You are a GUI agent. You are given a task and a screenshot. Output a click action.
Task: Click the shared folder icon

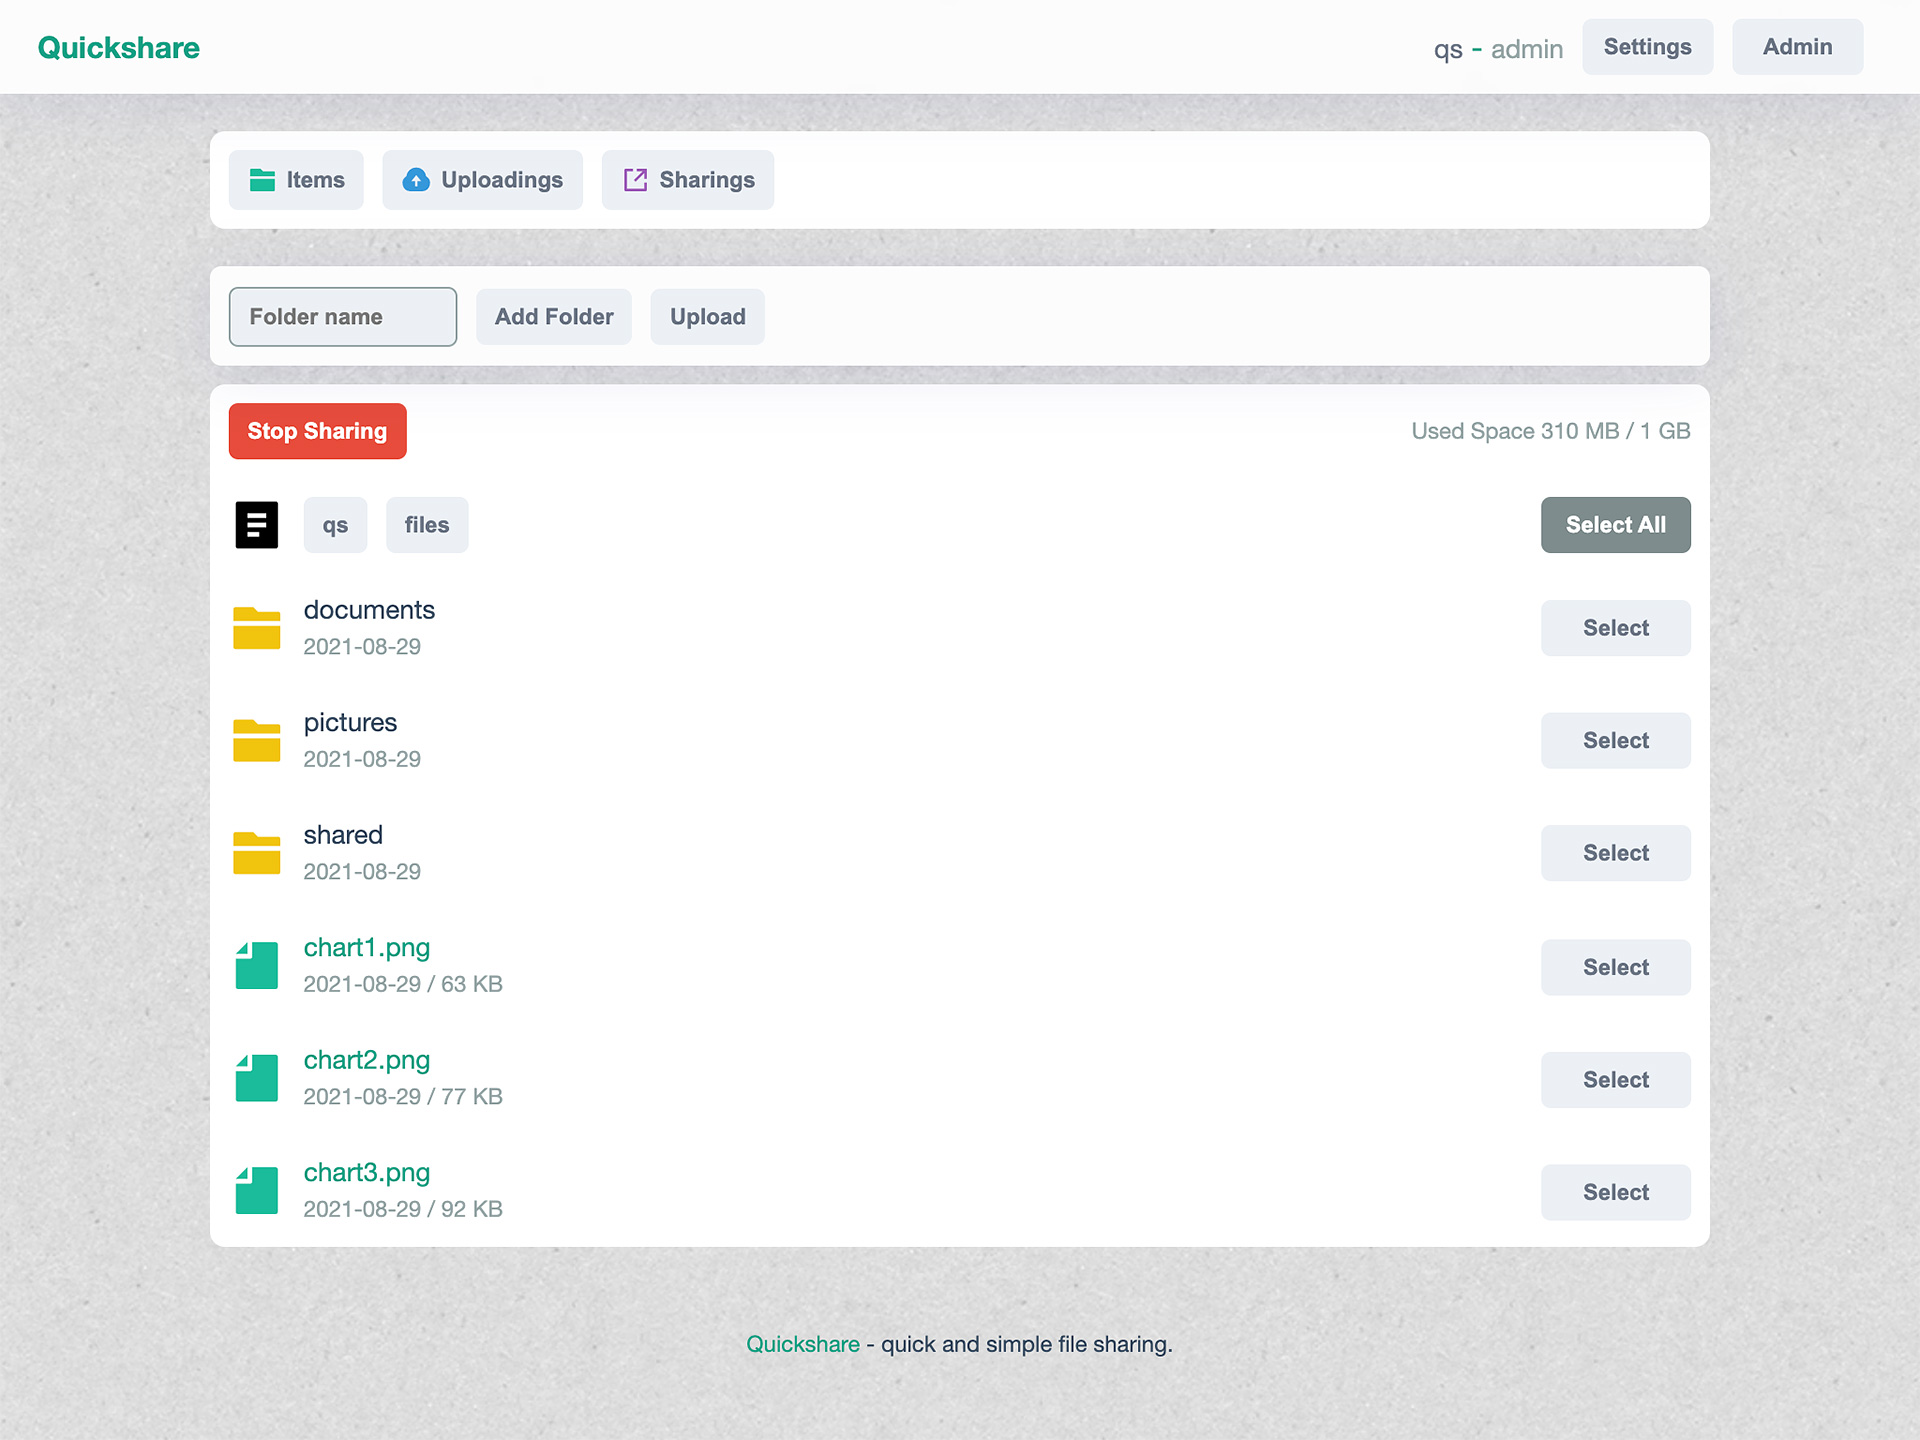click(256, 853)
